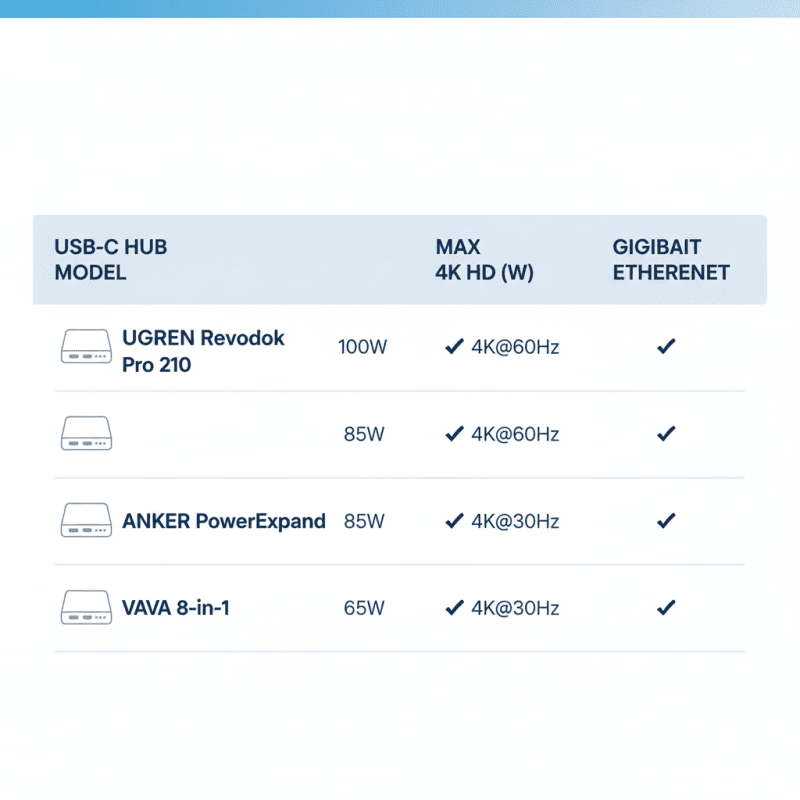Click the 100W power value
The image size is (800, 800).
362,348
